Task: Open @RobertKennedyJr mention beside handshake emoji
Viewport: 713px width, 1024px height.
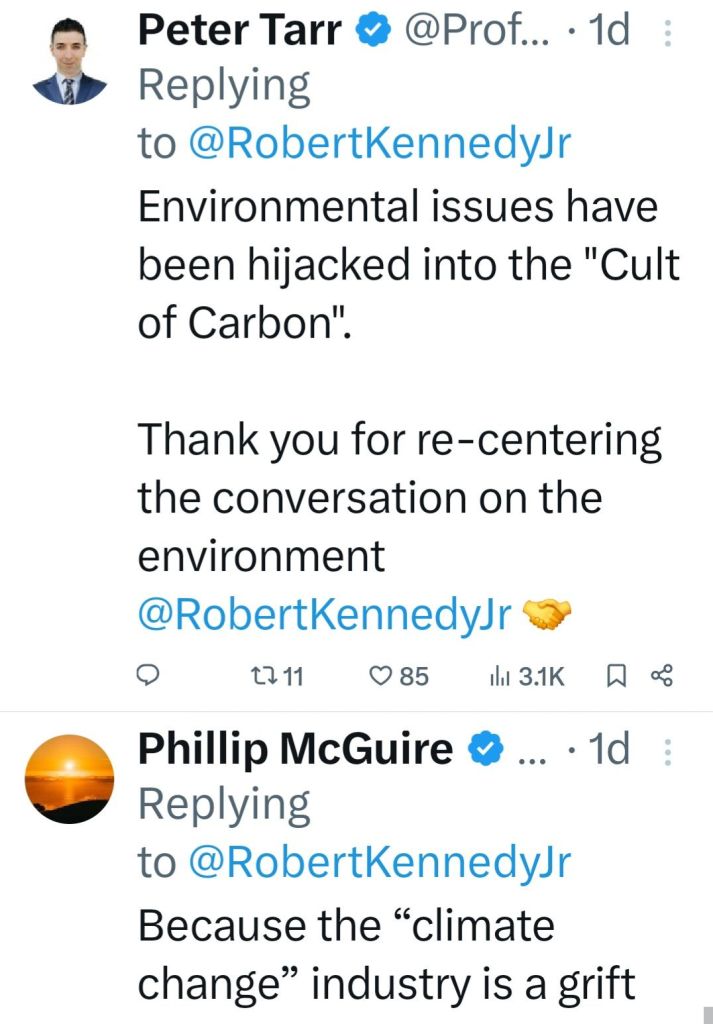Action: (324, 614)
